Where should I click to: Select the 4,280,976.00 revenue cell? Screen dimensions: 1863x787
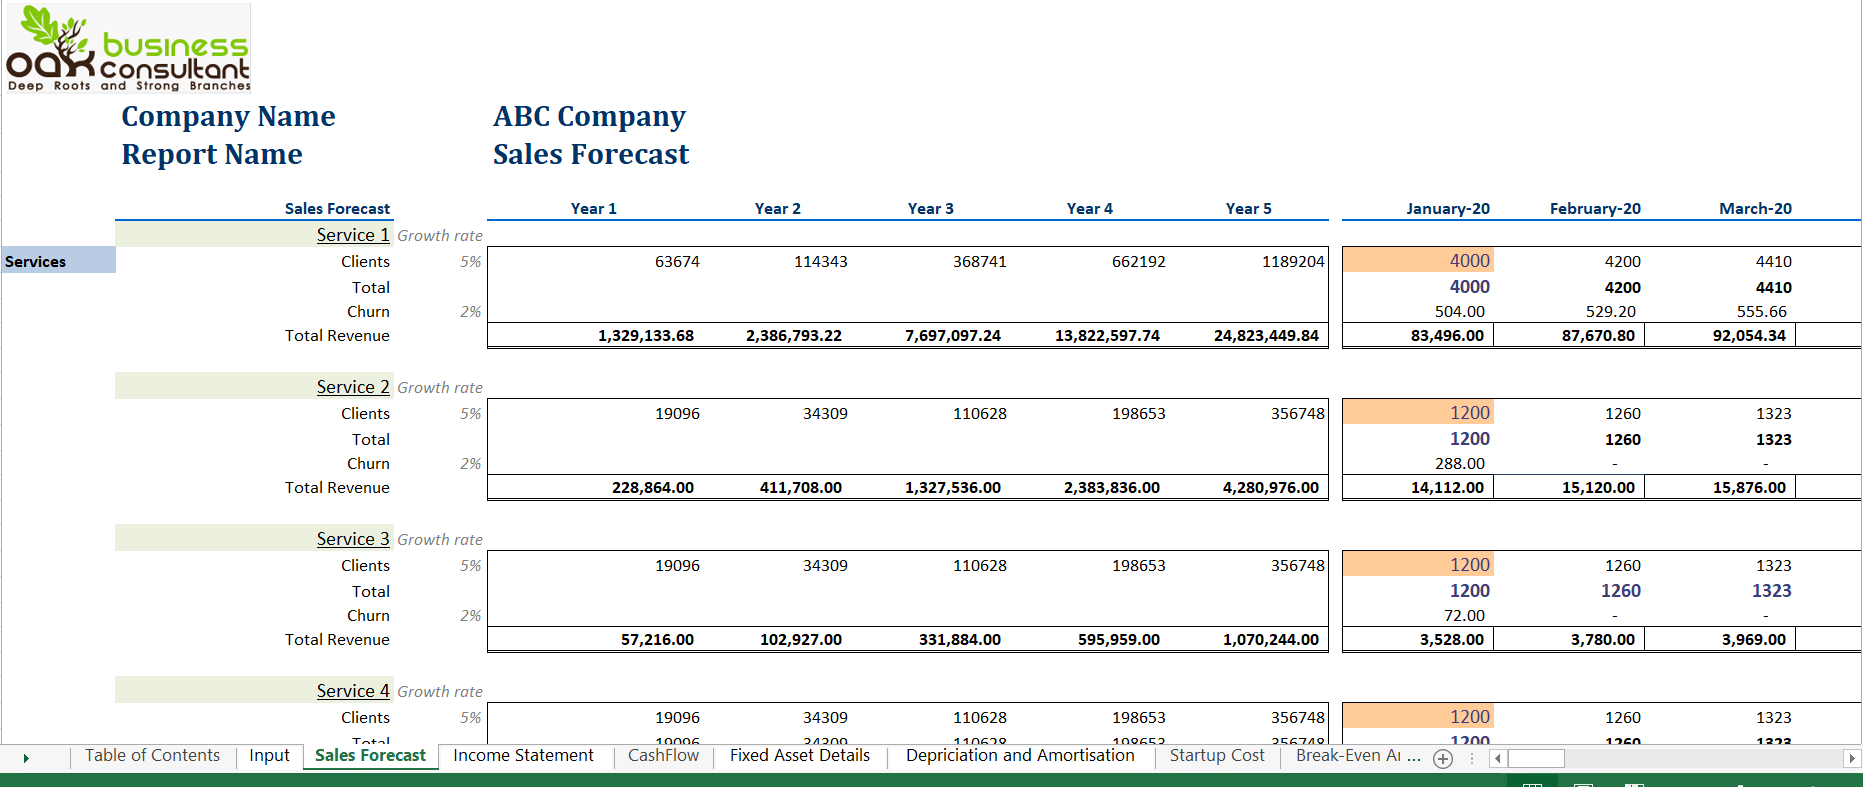coord(1271,487)
